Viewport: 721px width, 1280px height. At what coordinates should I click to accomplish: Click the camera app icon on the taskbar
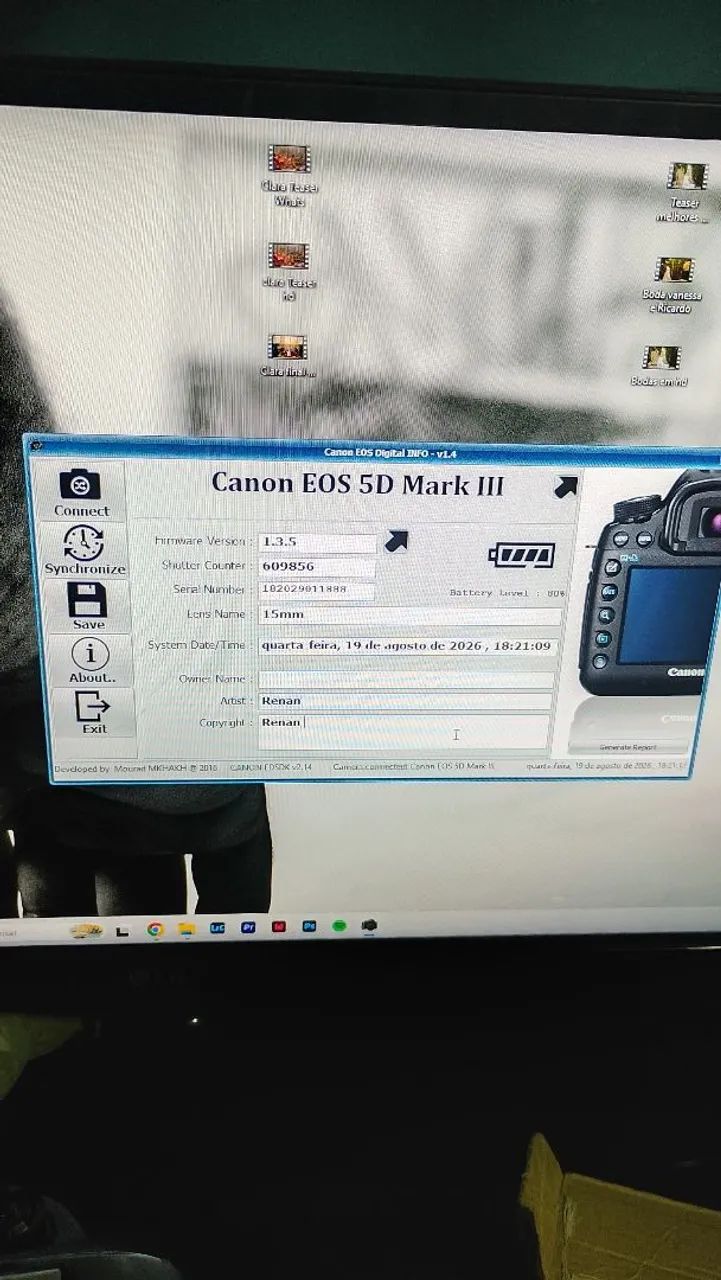[369, 925]
